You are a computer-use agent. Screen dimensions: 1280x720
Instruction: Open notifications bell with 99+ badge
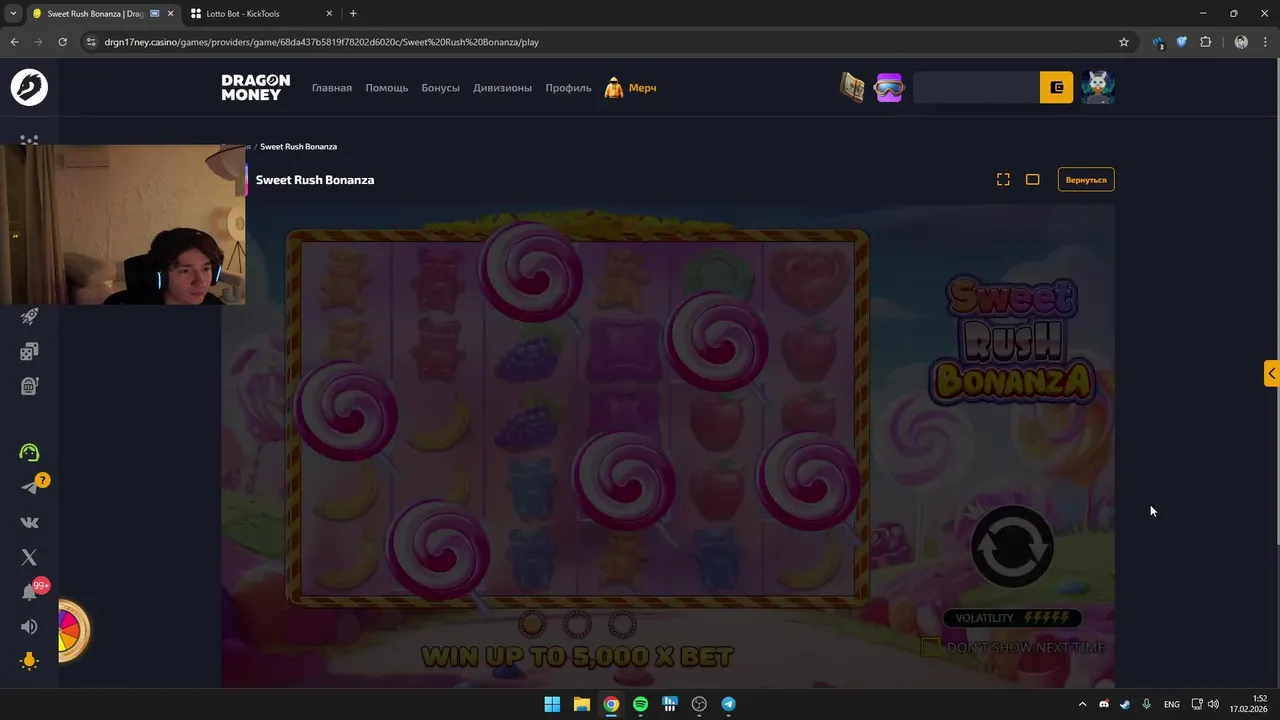pos(29,592)
